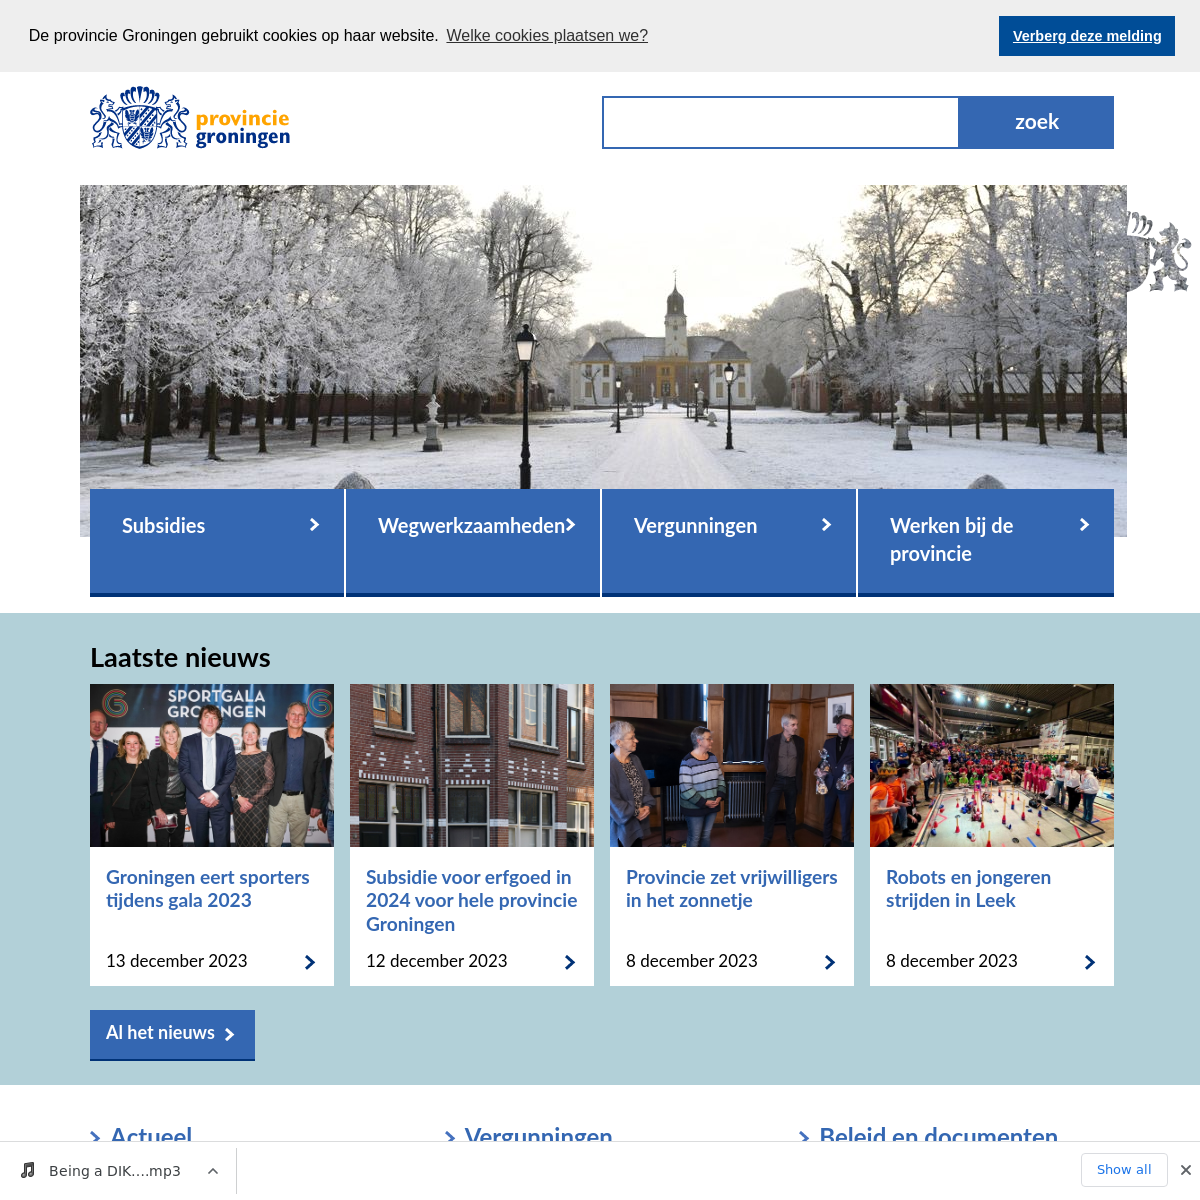Read Robots en jongeren strijden in Leek

pos(968,889)
